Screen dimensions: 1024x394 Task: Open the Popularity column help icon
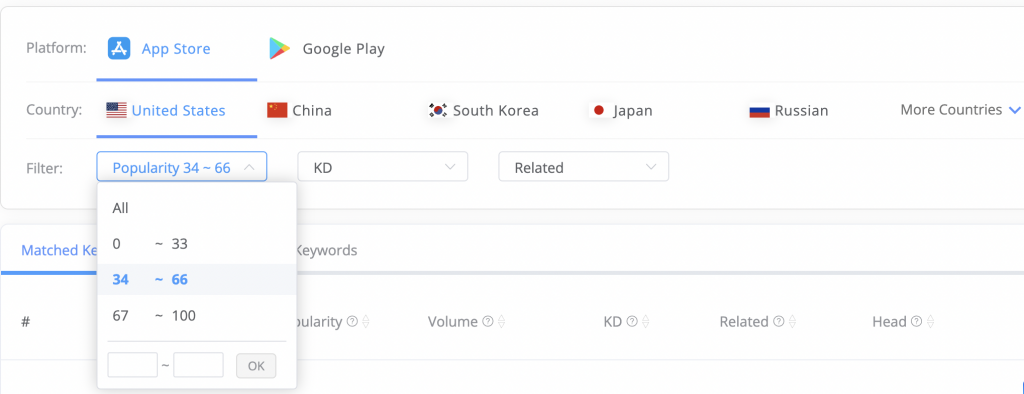(x=353, y=321)
